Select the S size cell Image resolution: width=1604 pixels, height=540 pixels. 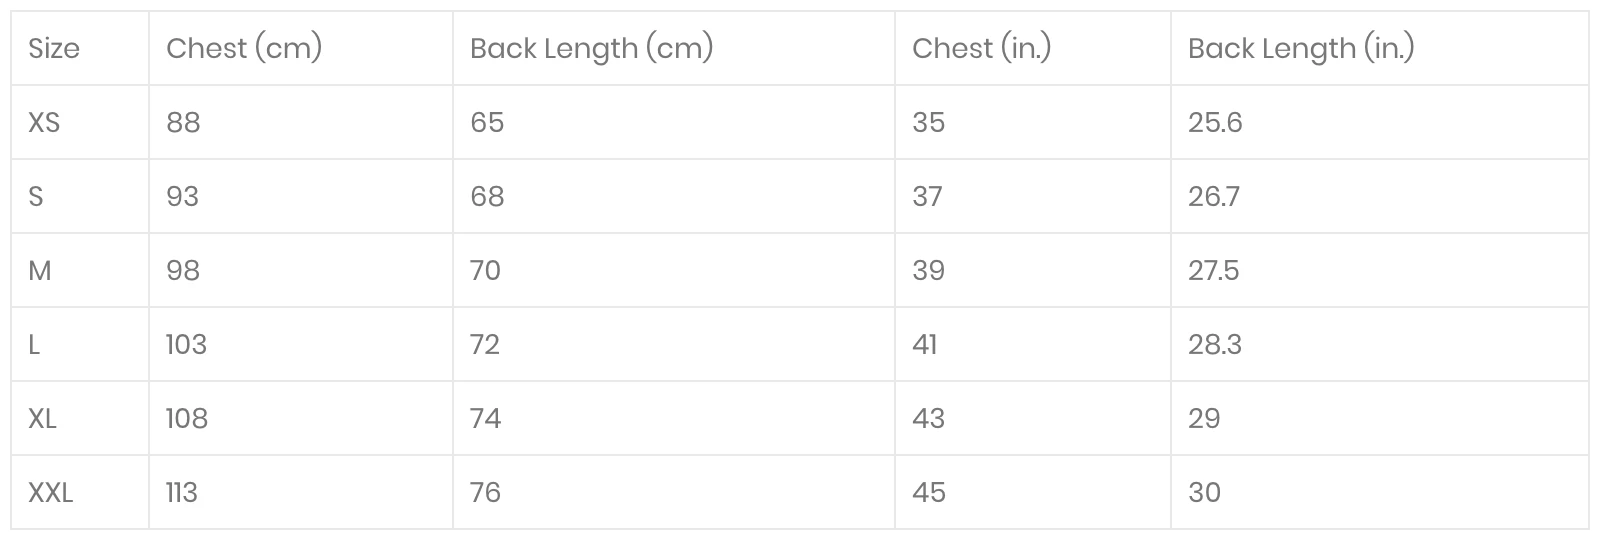[36, 196]
